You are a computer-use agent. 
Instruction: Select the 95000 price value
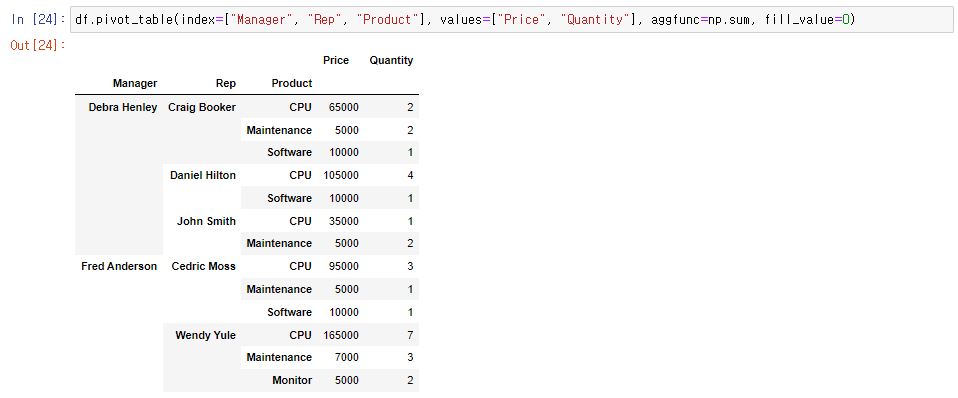coord(343,266)
